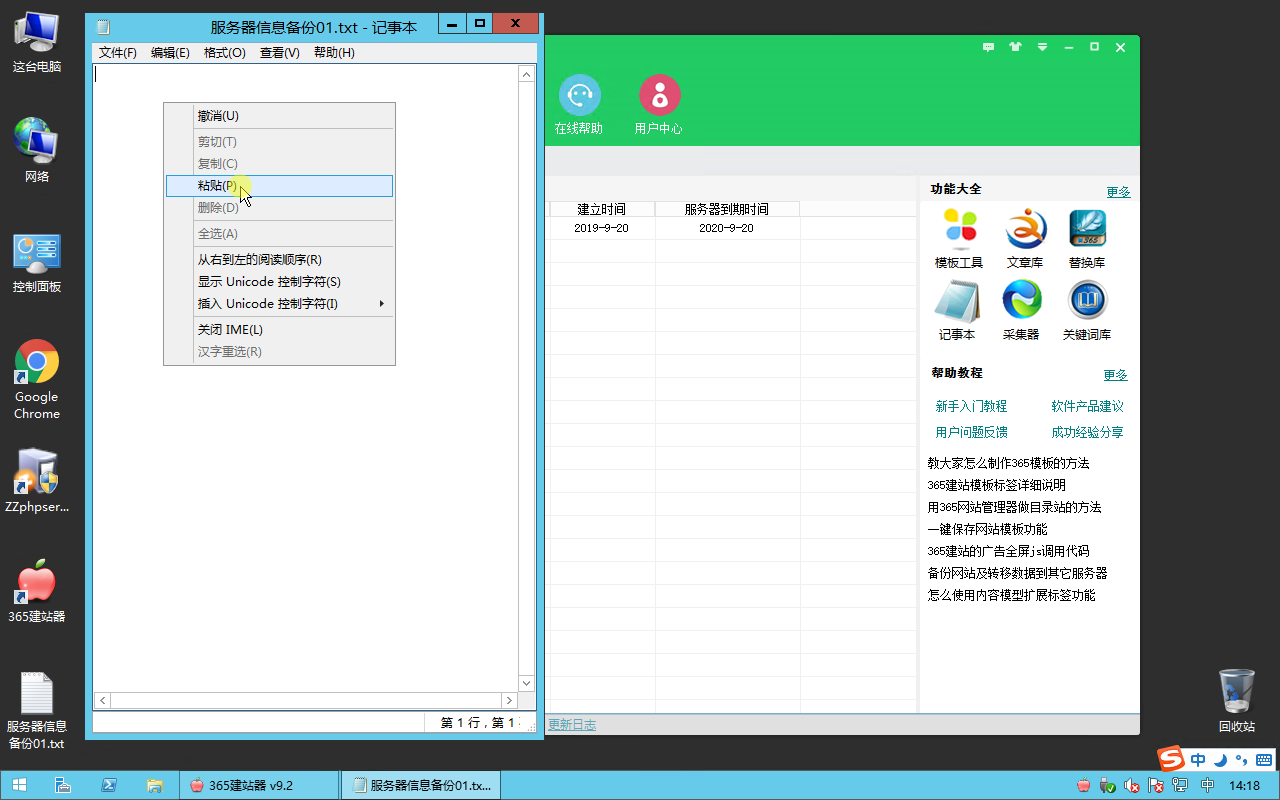Select 回收站 desktop icon
The width and height of the screenshot is (1280, 800).
[1237, 700]
